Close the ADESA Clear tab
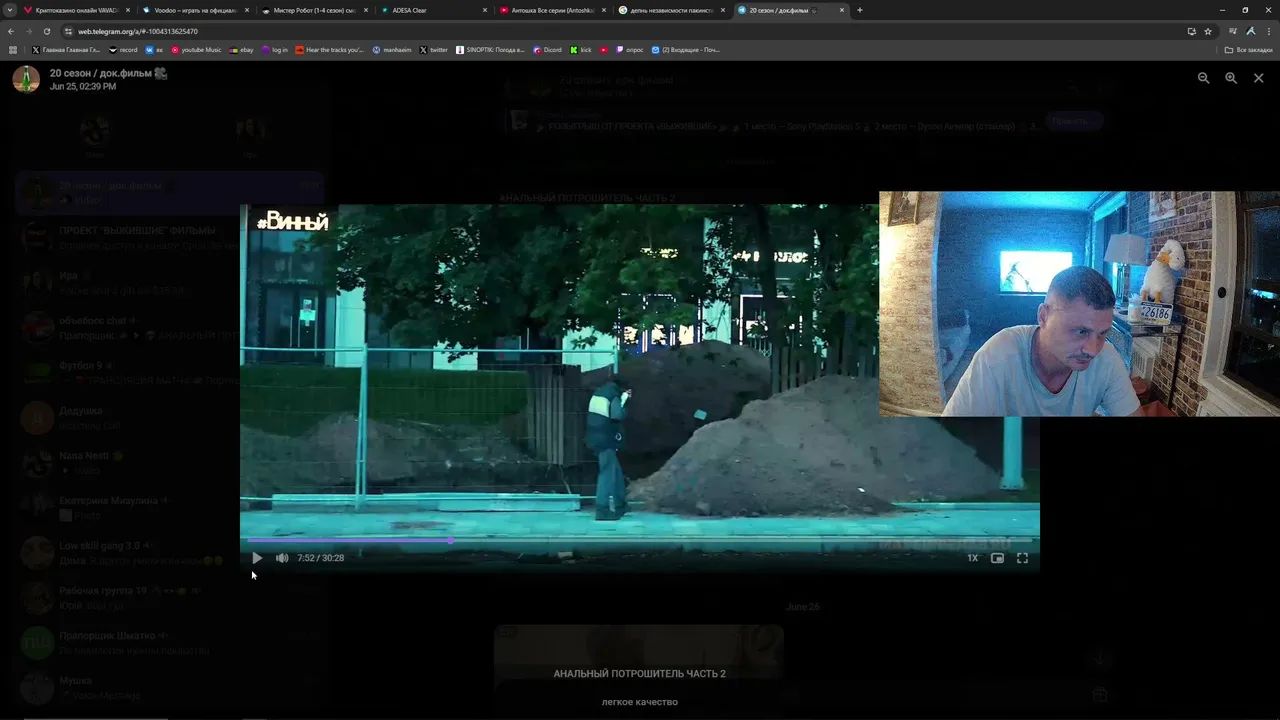This screenshot has height=720, width=1280. 485,10
